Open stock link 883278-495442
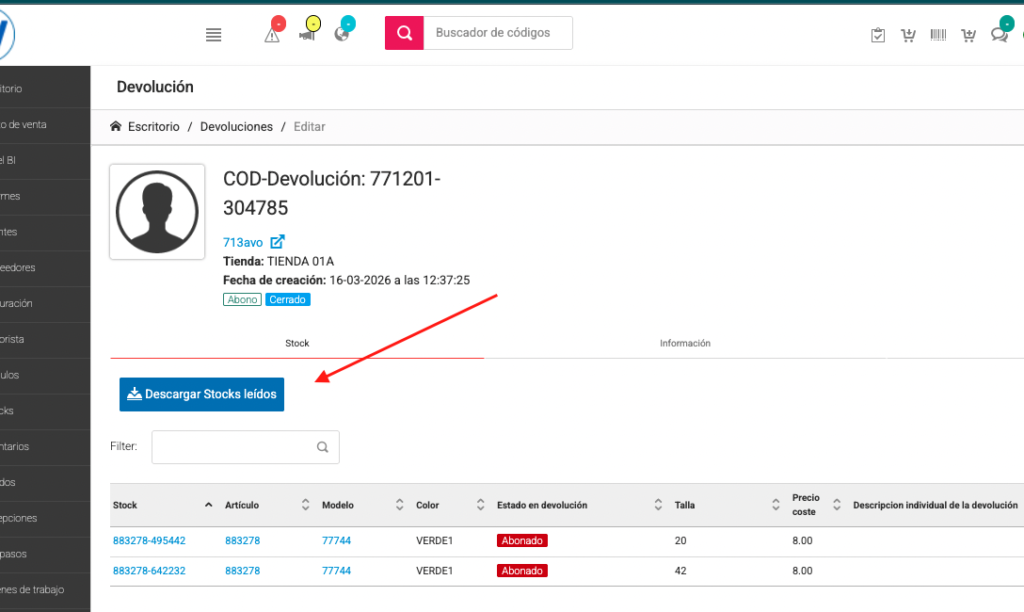The height and width of the screenshot is (612, 1024). coord(149,541)
